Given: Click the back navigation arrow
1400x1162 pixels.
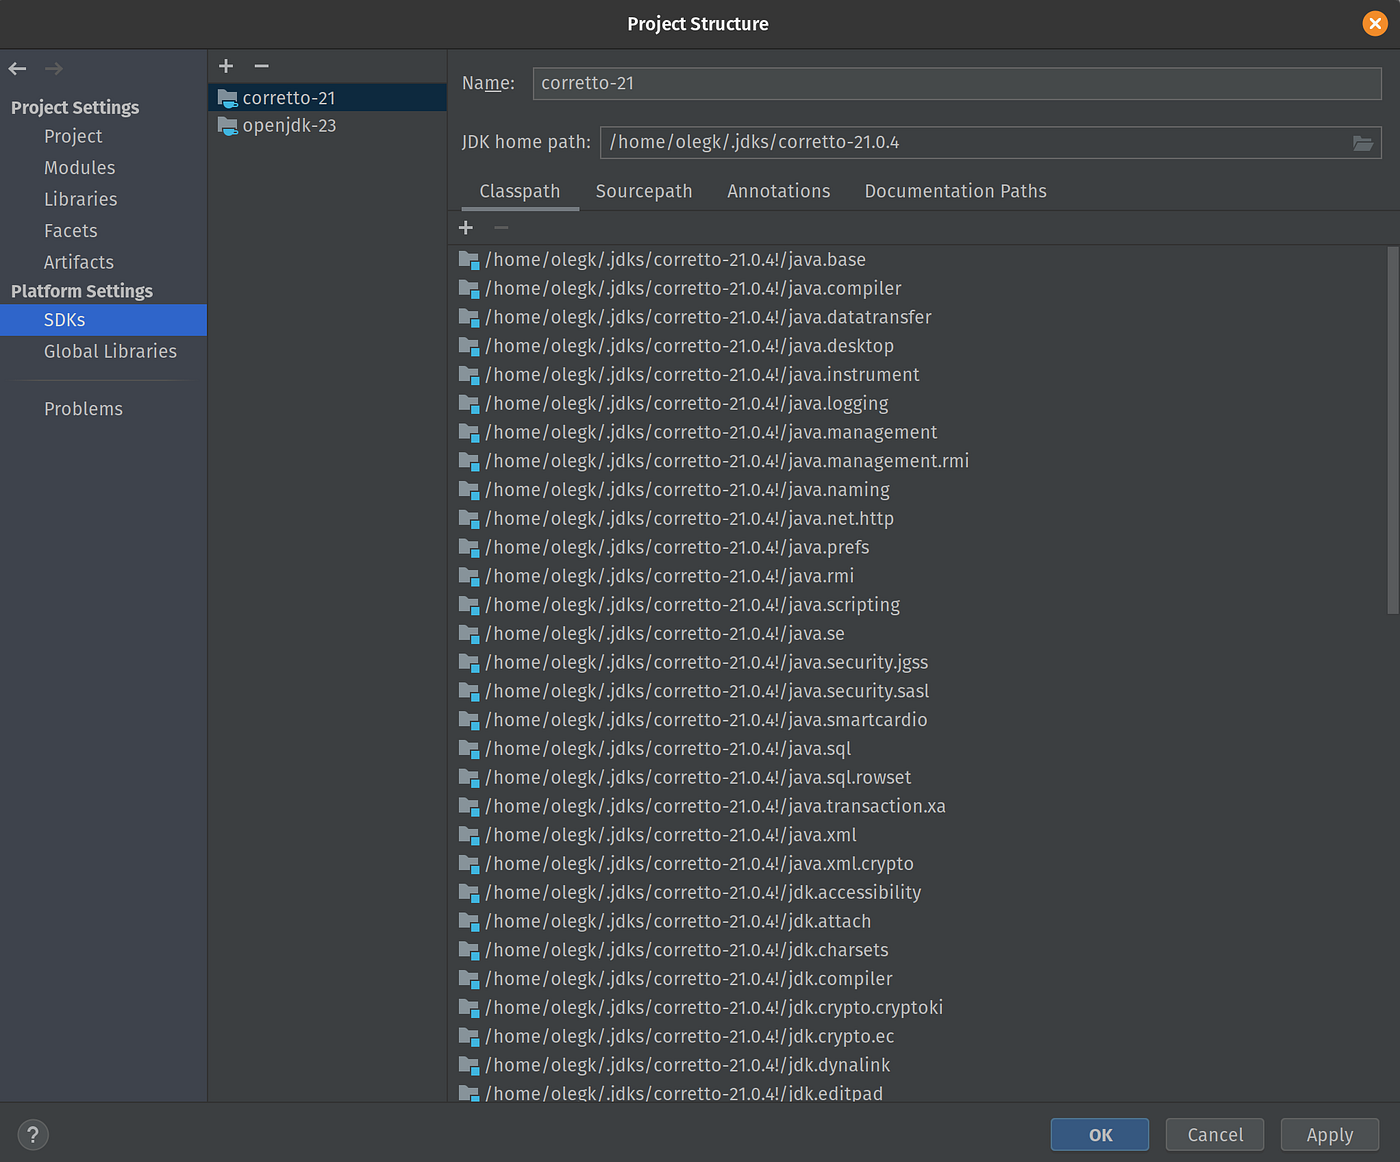Looking at the screenshot, I should pos(17,69).
